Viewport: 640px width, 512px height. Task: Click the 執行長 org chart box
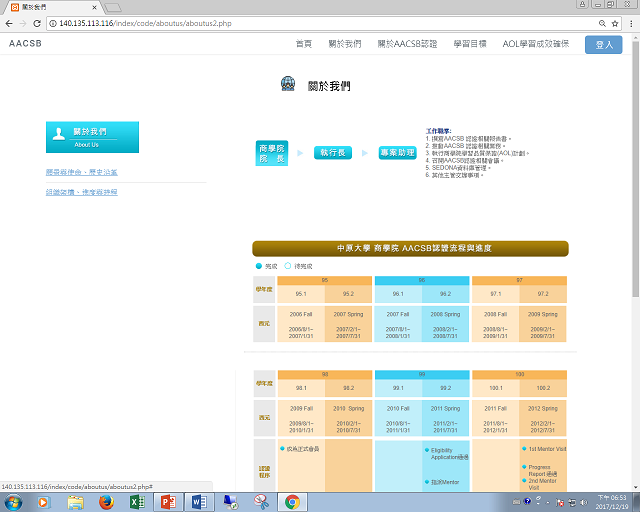pyautogui.click(x=333, y=153)
